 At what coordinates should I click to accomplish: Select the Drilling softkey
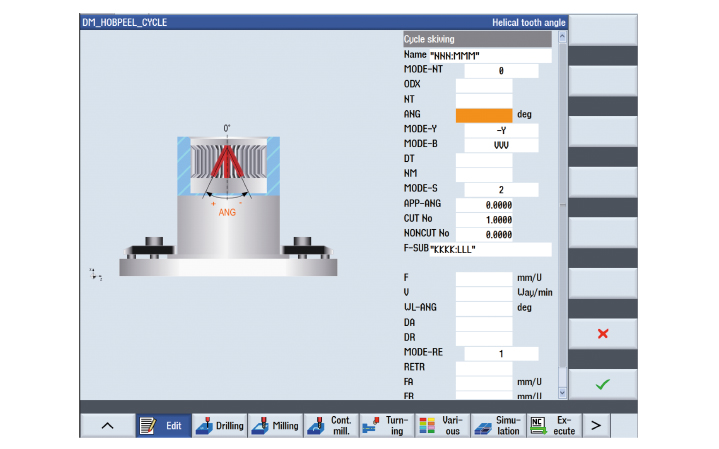click(219, 425)
